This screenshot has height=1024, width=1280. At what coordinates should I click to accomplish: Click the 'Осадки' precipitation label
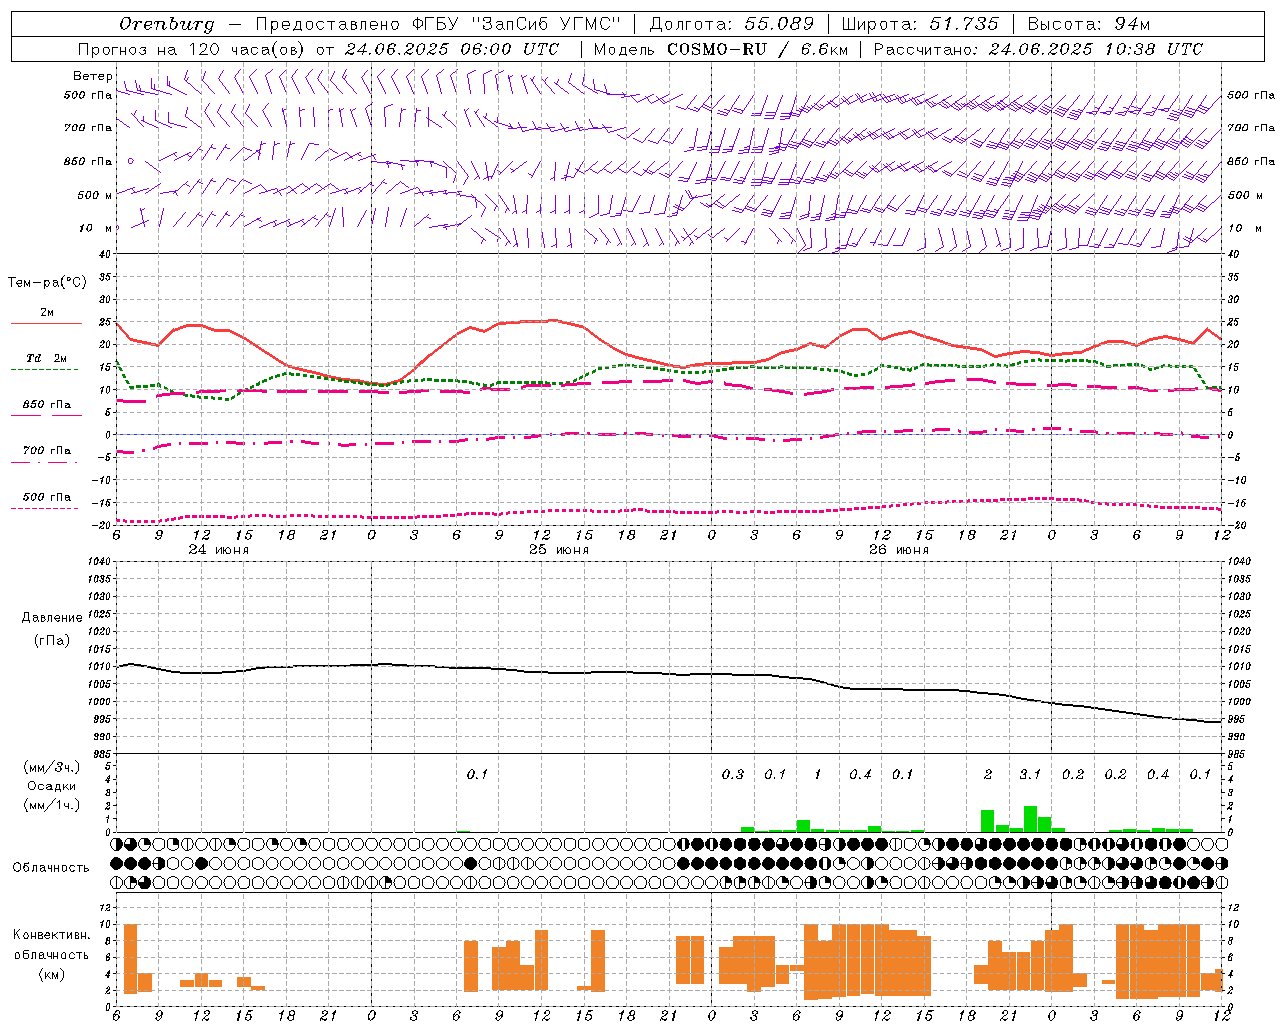coord(51,786)
